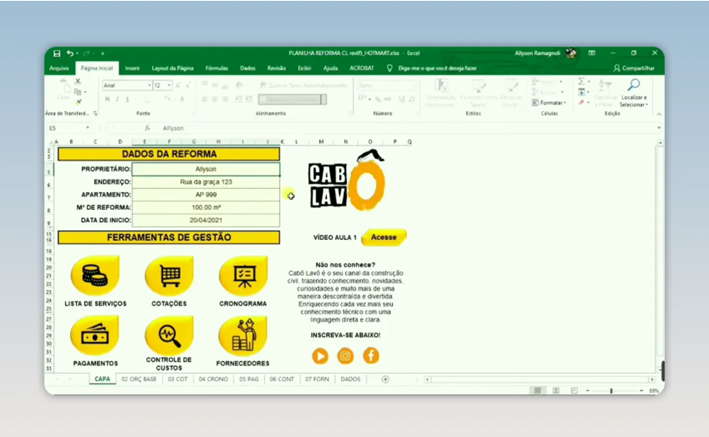This screenshot has width=709, height=437.
Task: Customize Quick Access Toolbar dropdown
Action: pyautogui.click(x=103, y=53)
